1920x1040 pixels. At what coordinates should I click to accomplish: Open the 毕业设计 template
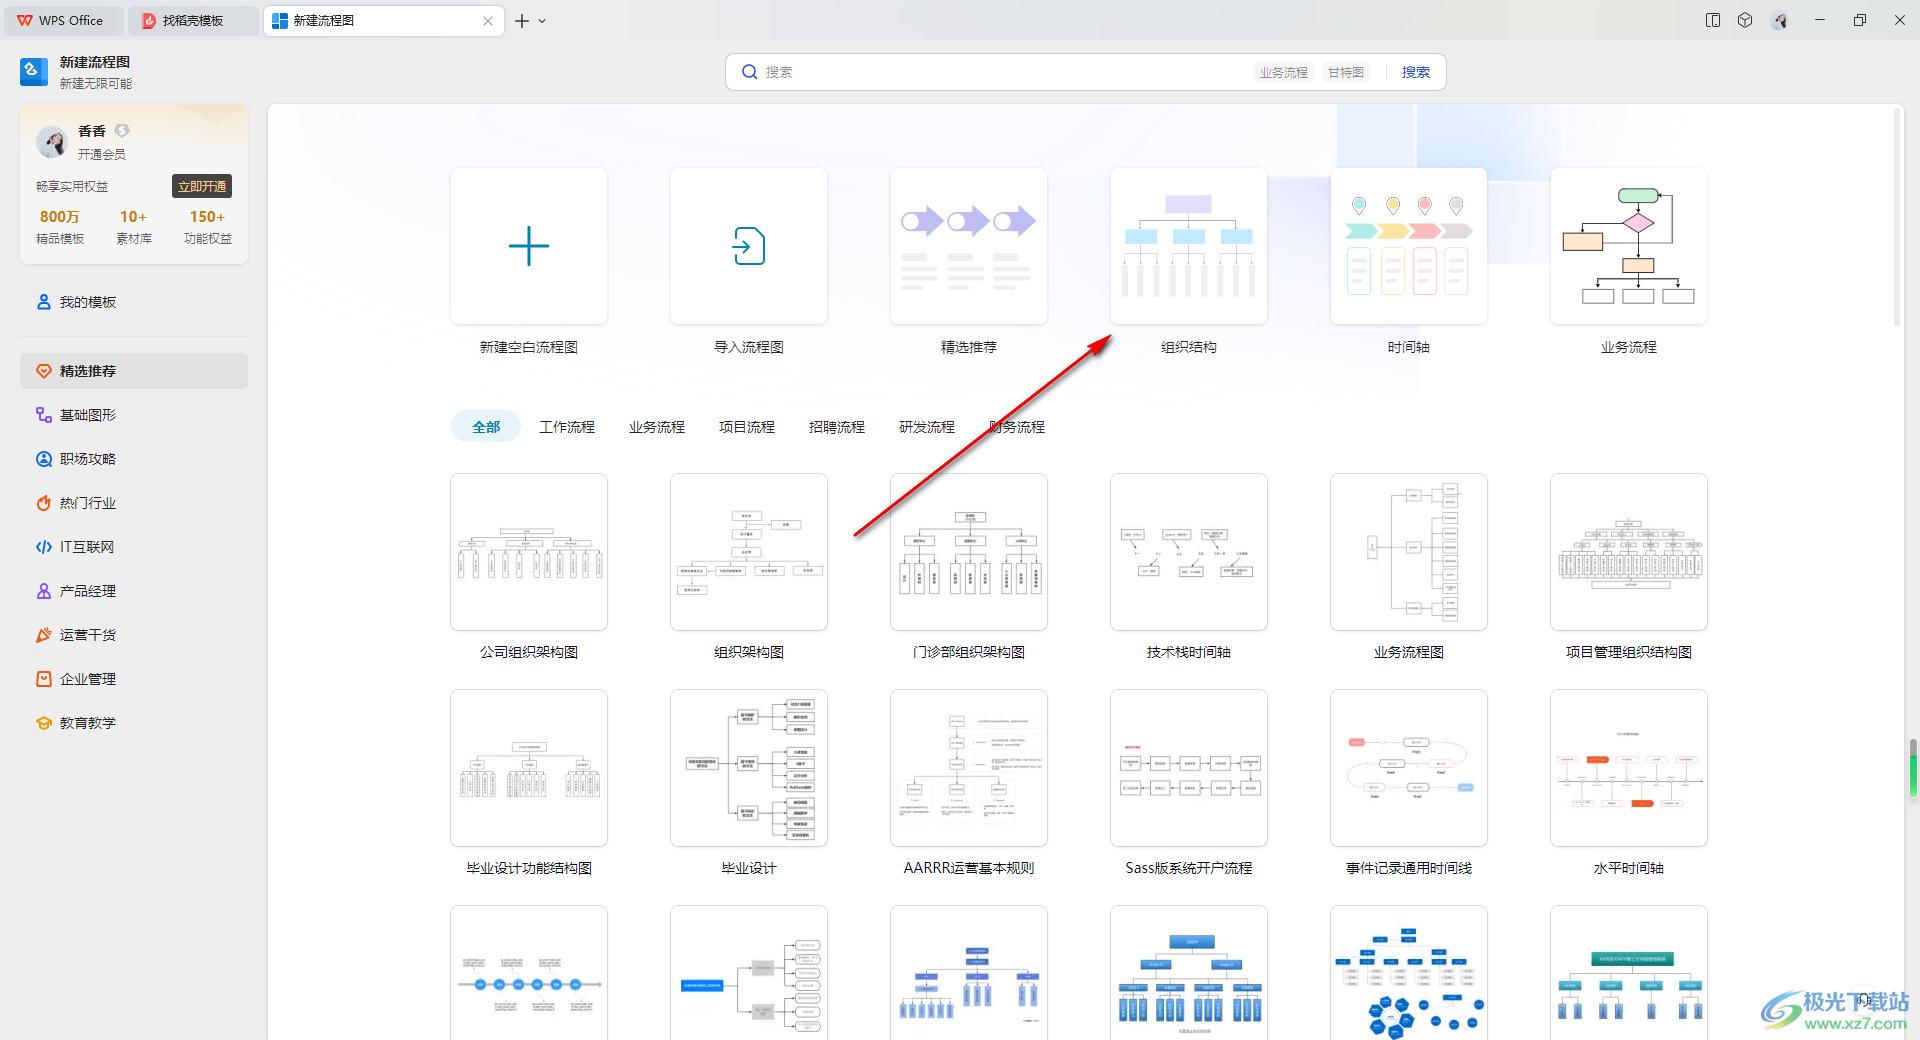click(749, 768)
